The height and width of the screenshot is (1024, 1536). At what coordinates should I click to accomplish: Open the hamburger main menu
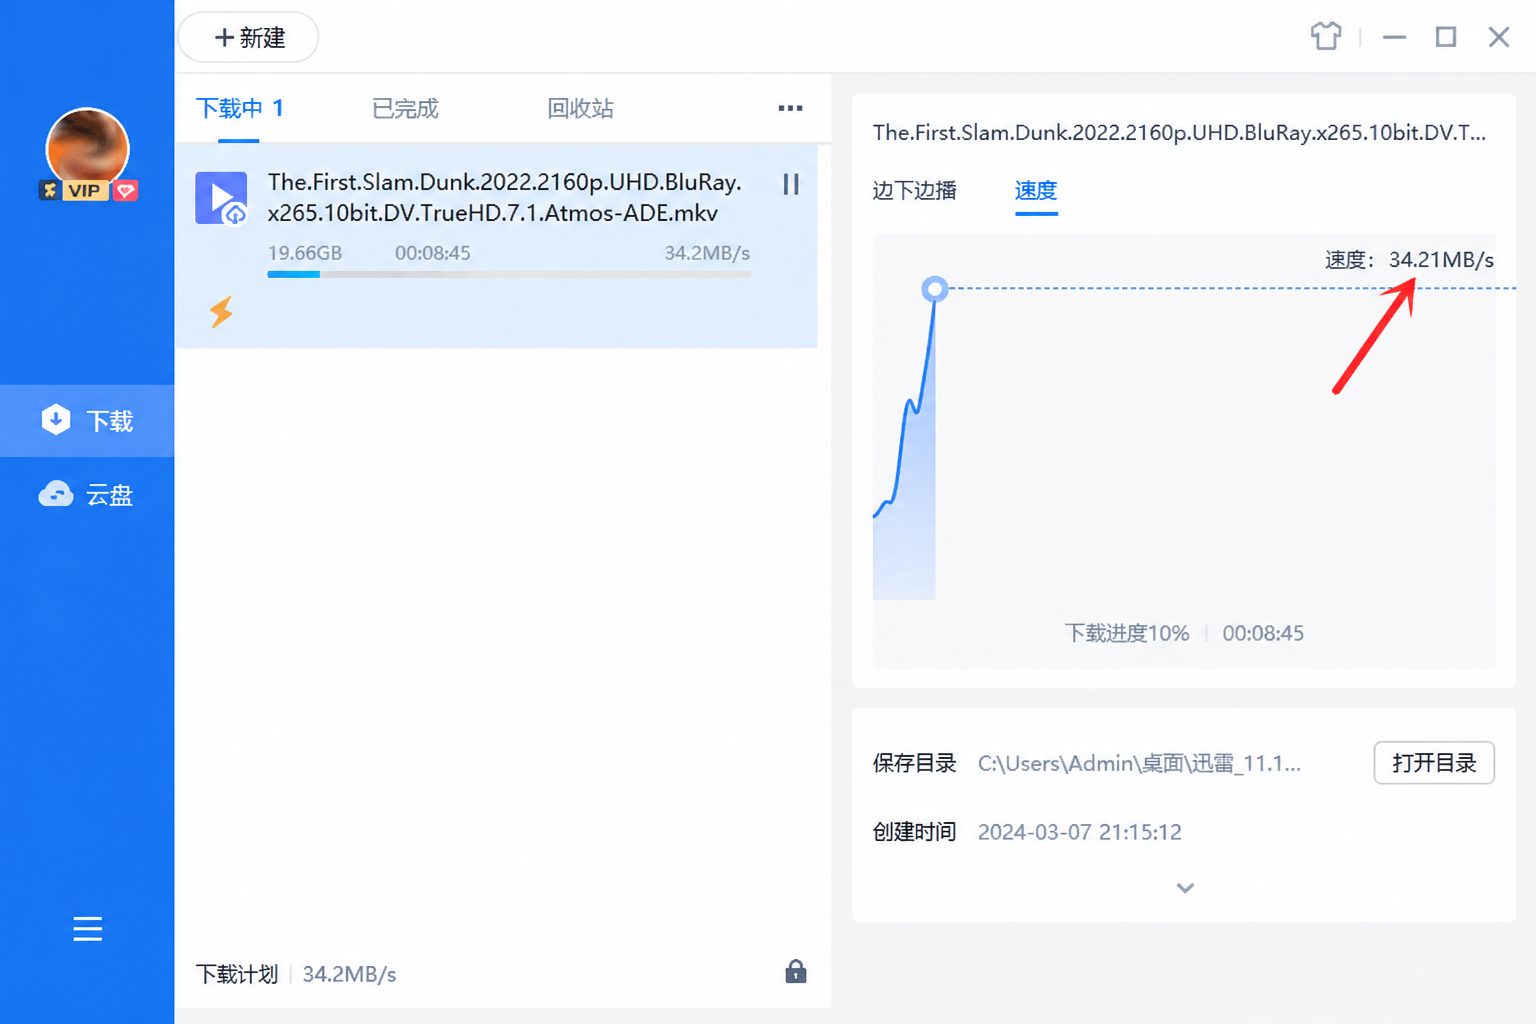tap(88, 929)
